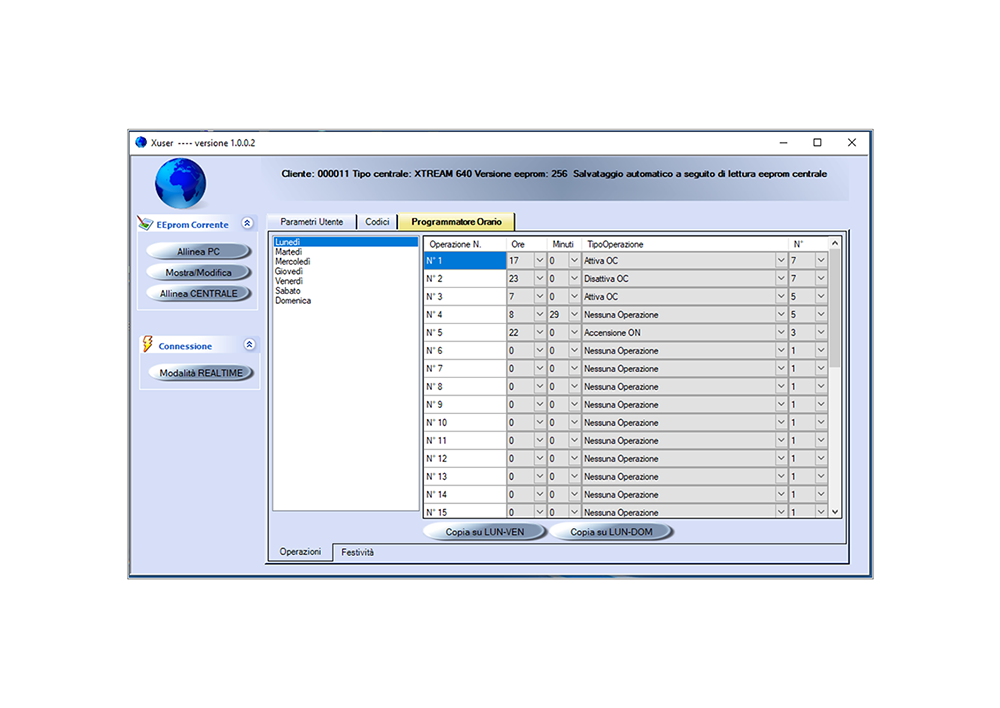Switch to the Festività tab
1000x708 pixels.
[356, 551]
